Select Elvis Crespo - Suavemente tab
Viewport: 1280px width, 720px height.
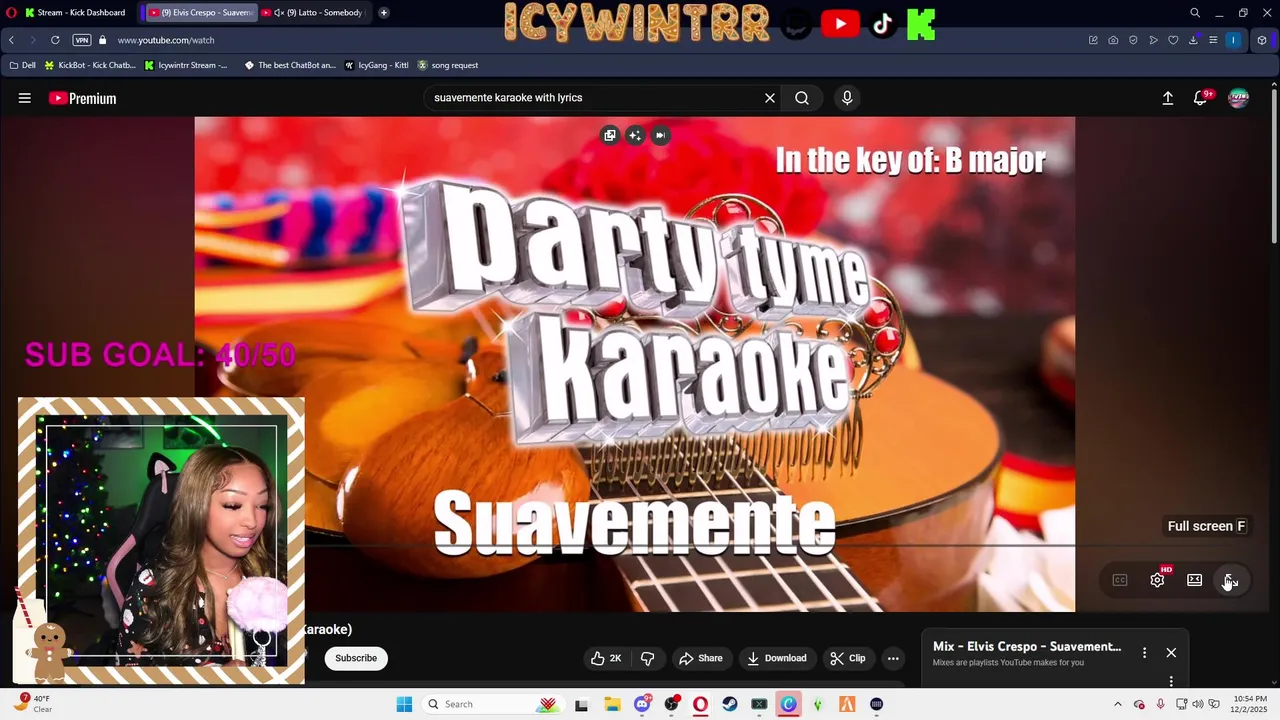tap(200, 13)
